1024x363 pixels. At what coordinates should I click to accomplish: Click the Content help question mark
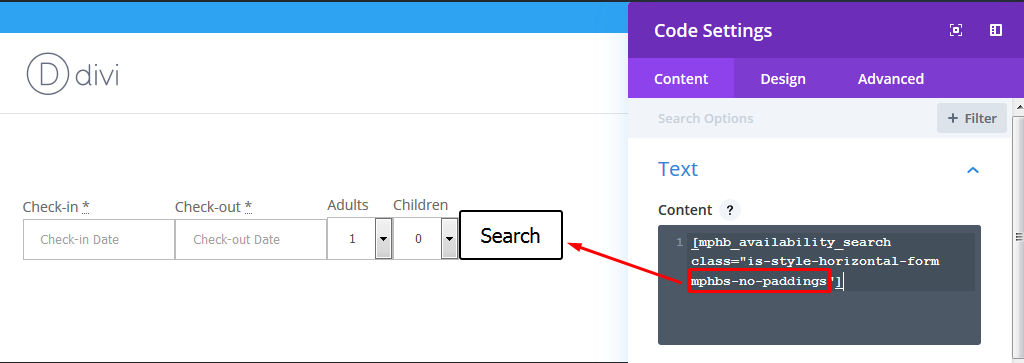(729, 210)
